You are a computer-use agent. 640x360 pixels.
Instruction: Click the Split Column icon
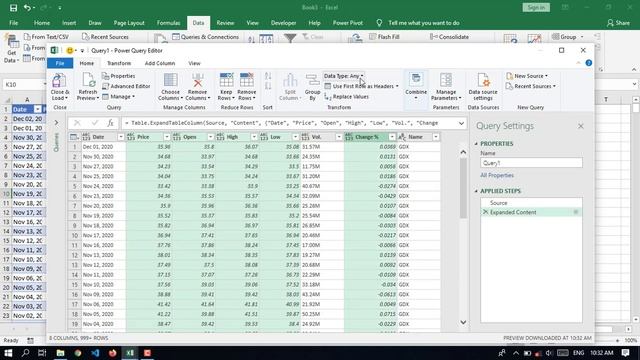pos(290,80)
